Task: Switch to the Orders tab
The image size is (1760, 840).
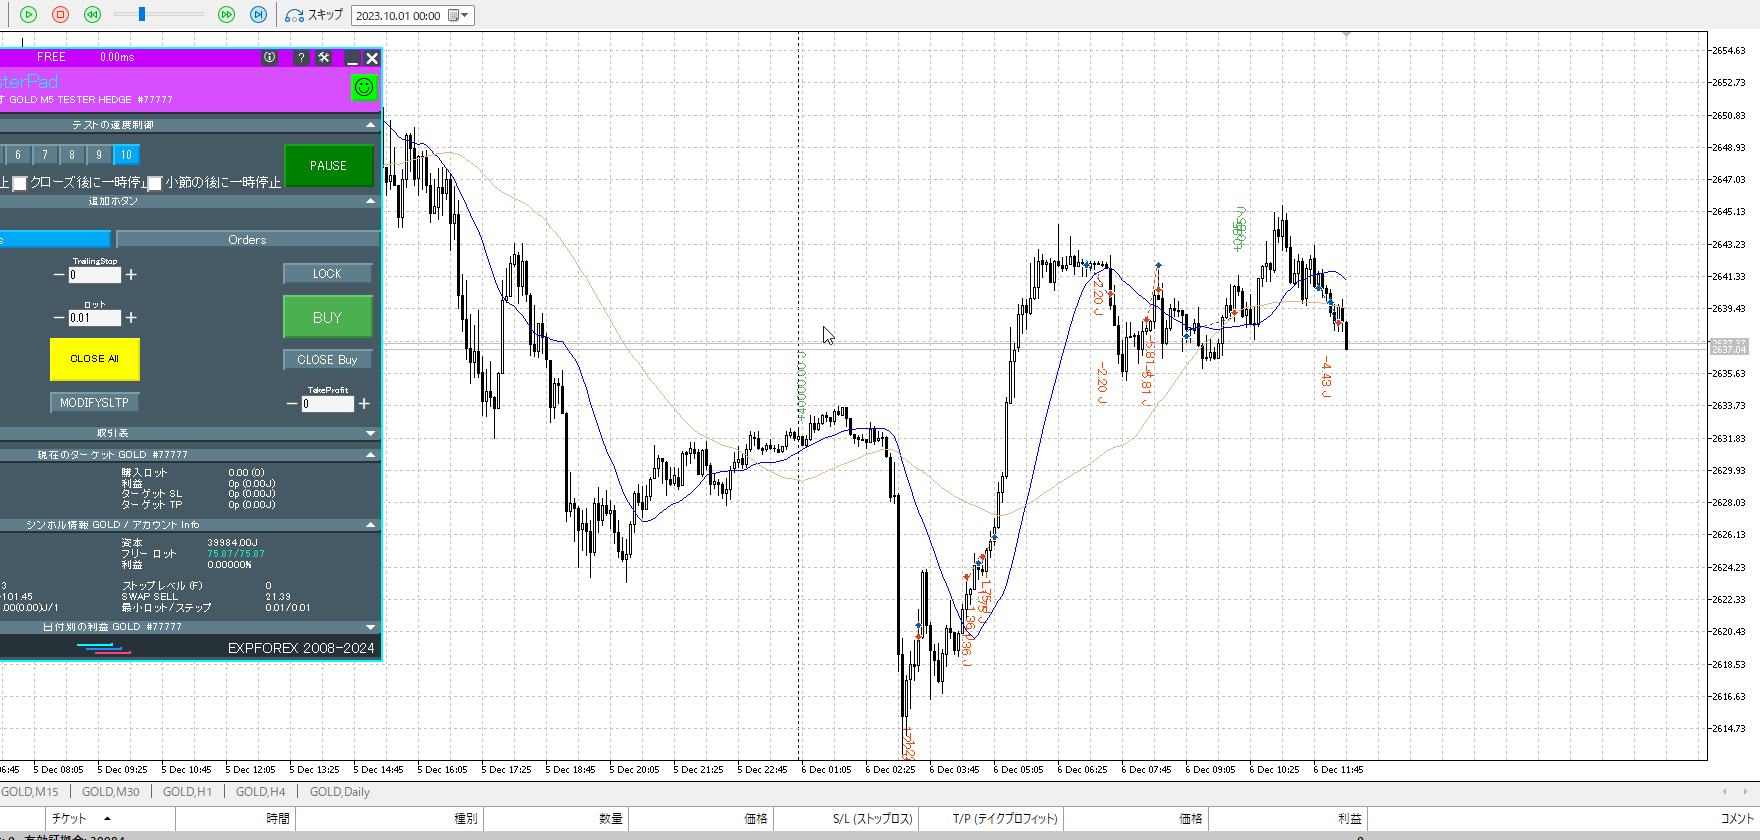Action: [247, 240]
